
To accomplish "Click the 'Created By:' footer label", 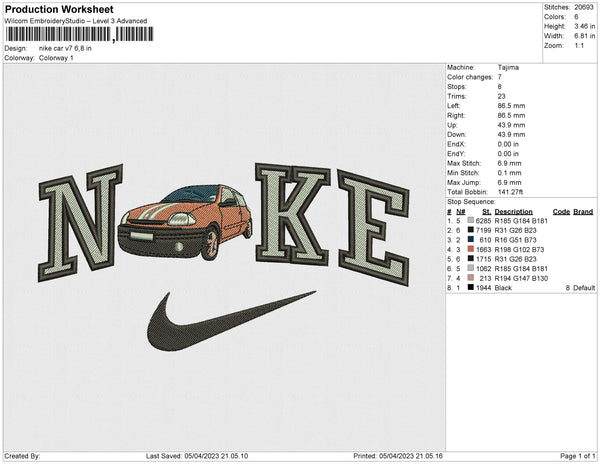I will tap(22, 456).
